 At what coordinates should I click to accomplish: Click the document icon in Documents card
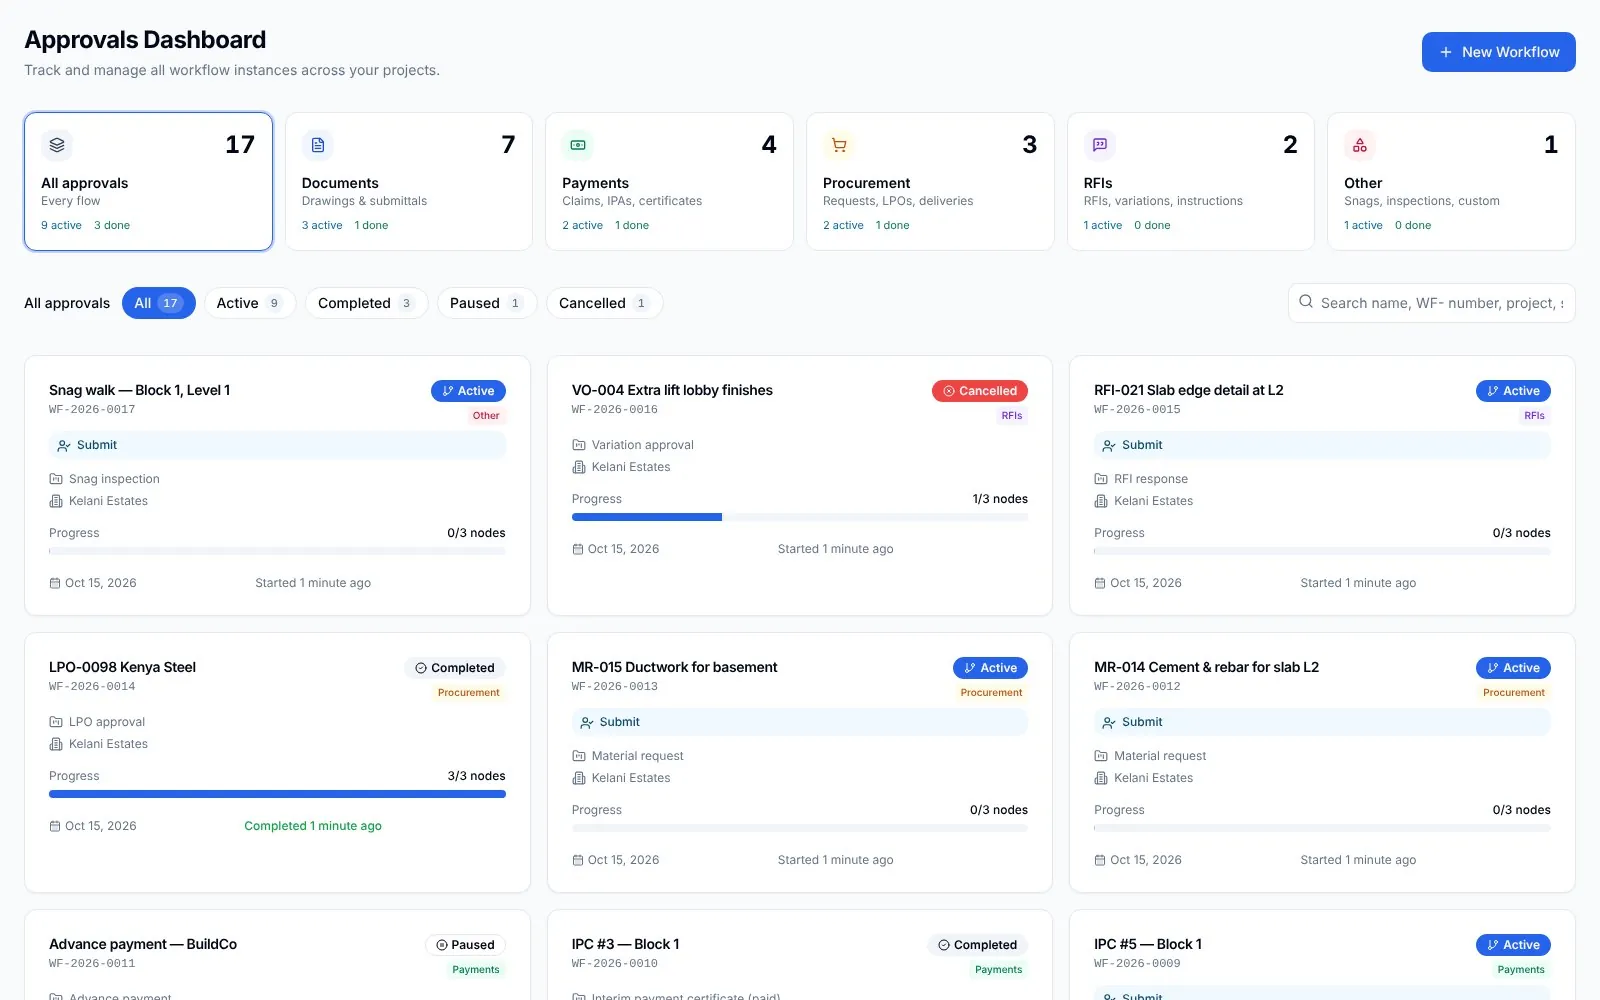[x=318, y=145]
